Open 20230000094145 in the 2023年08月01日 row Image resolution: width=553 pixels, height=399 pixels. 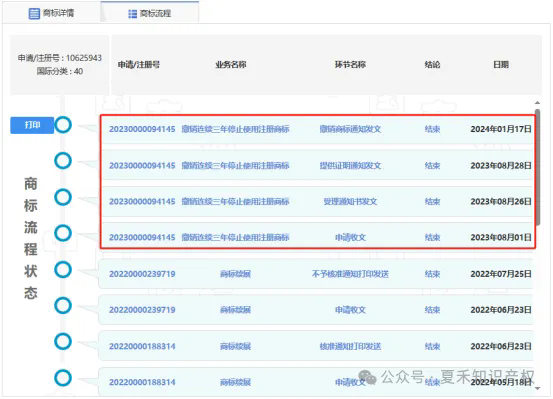(142, 237)
